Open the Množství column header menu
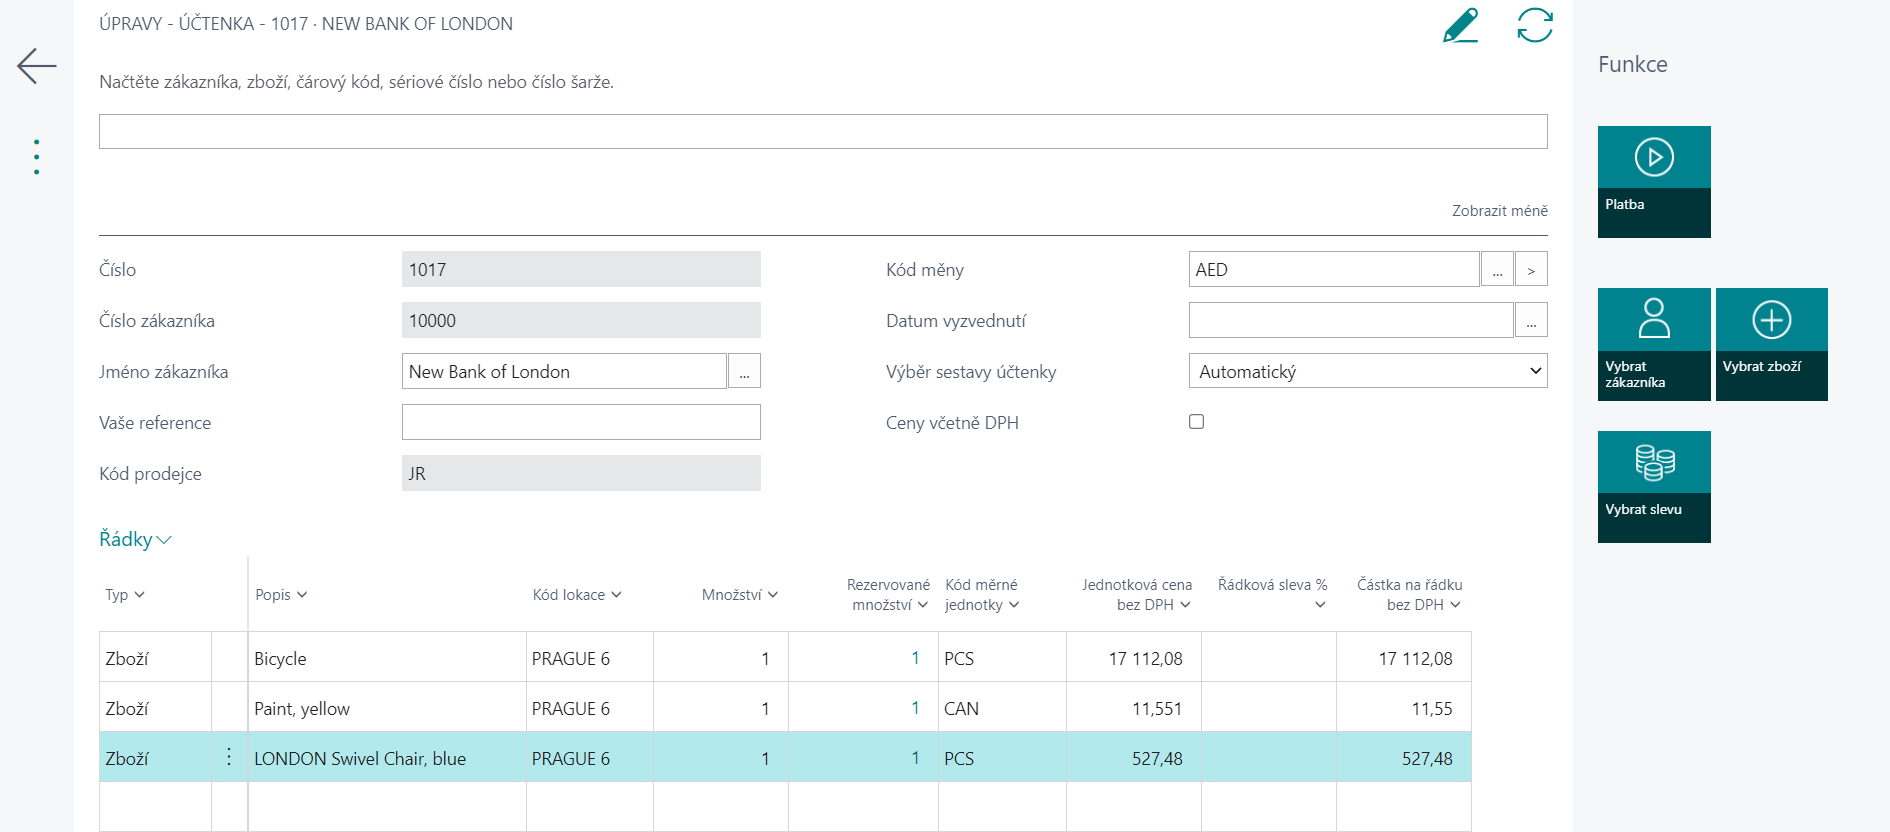Screen dimensions: 1890x832 tap(739, 595)
